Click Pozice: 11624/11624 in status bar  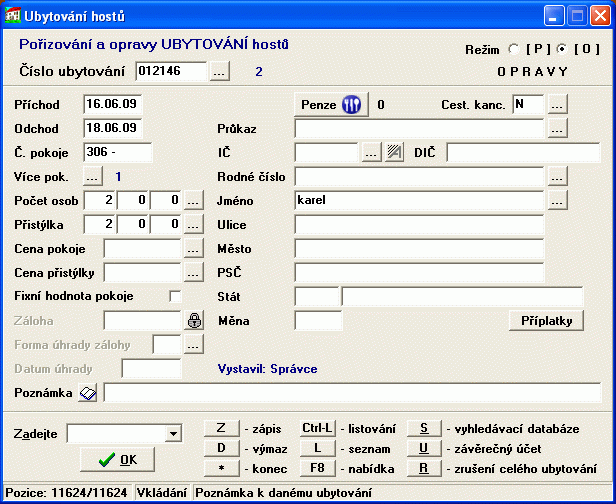(x=66, y=493)
